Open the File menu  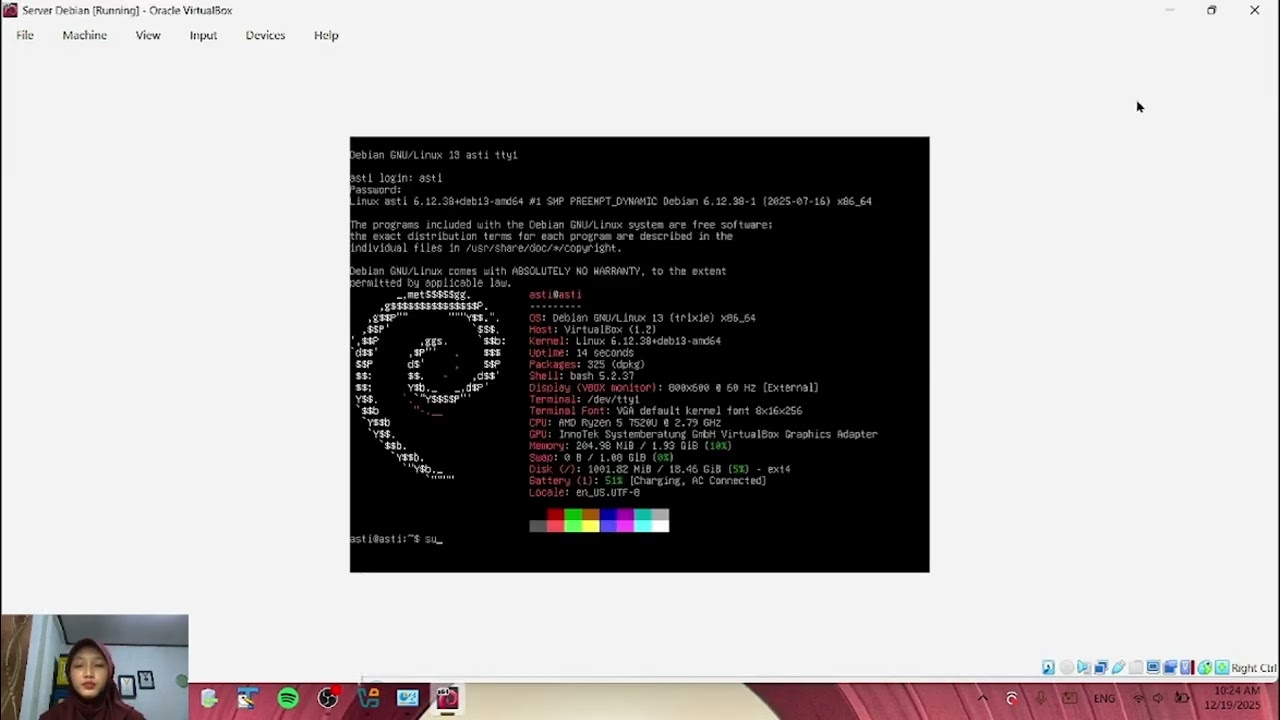coord(25,35)
